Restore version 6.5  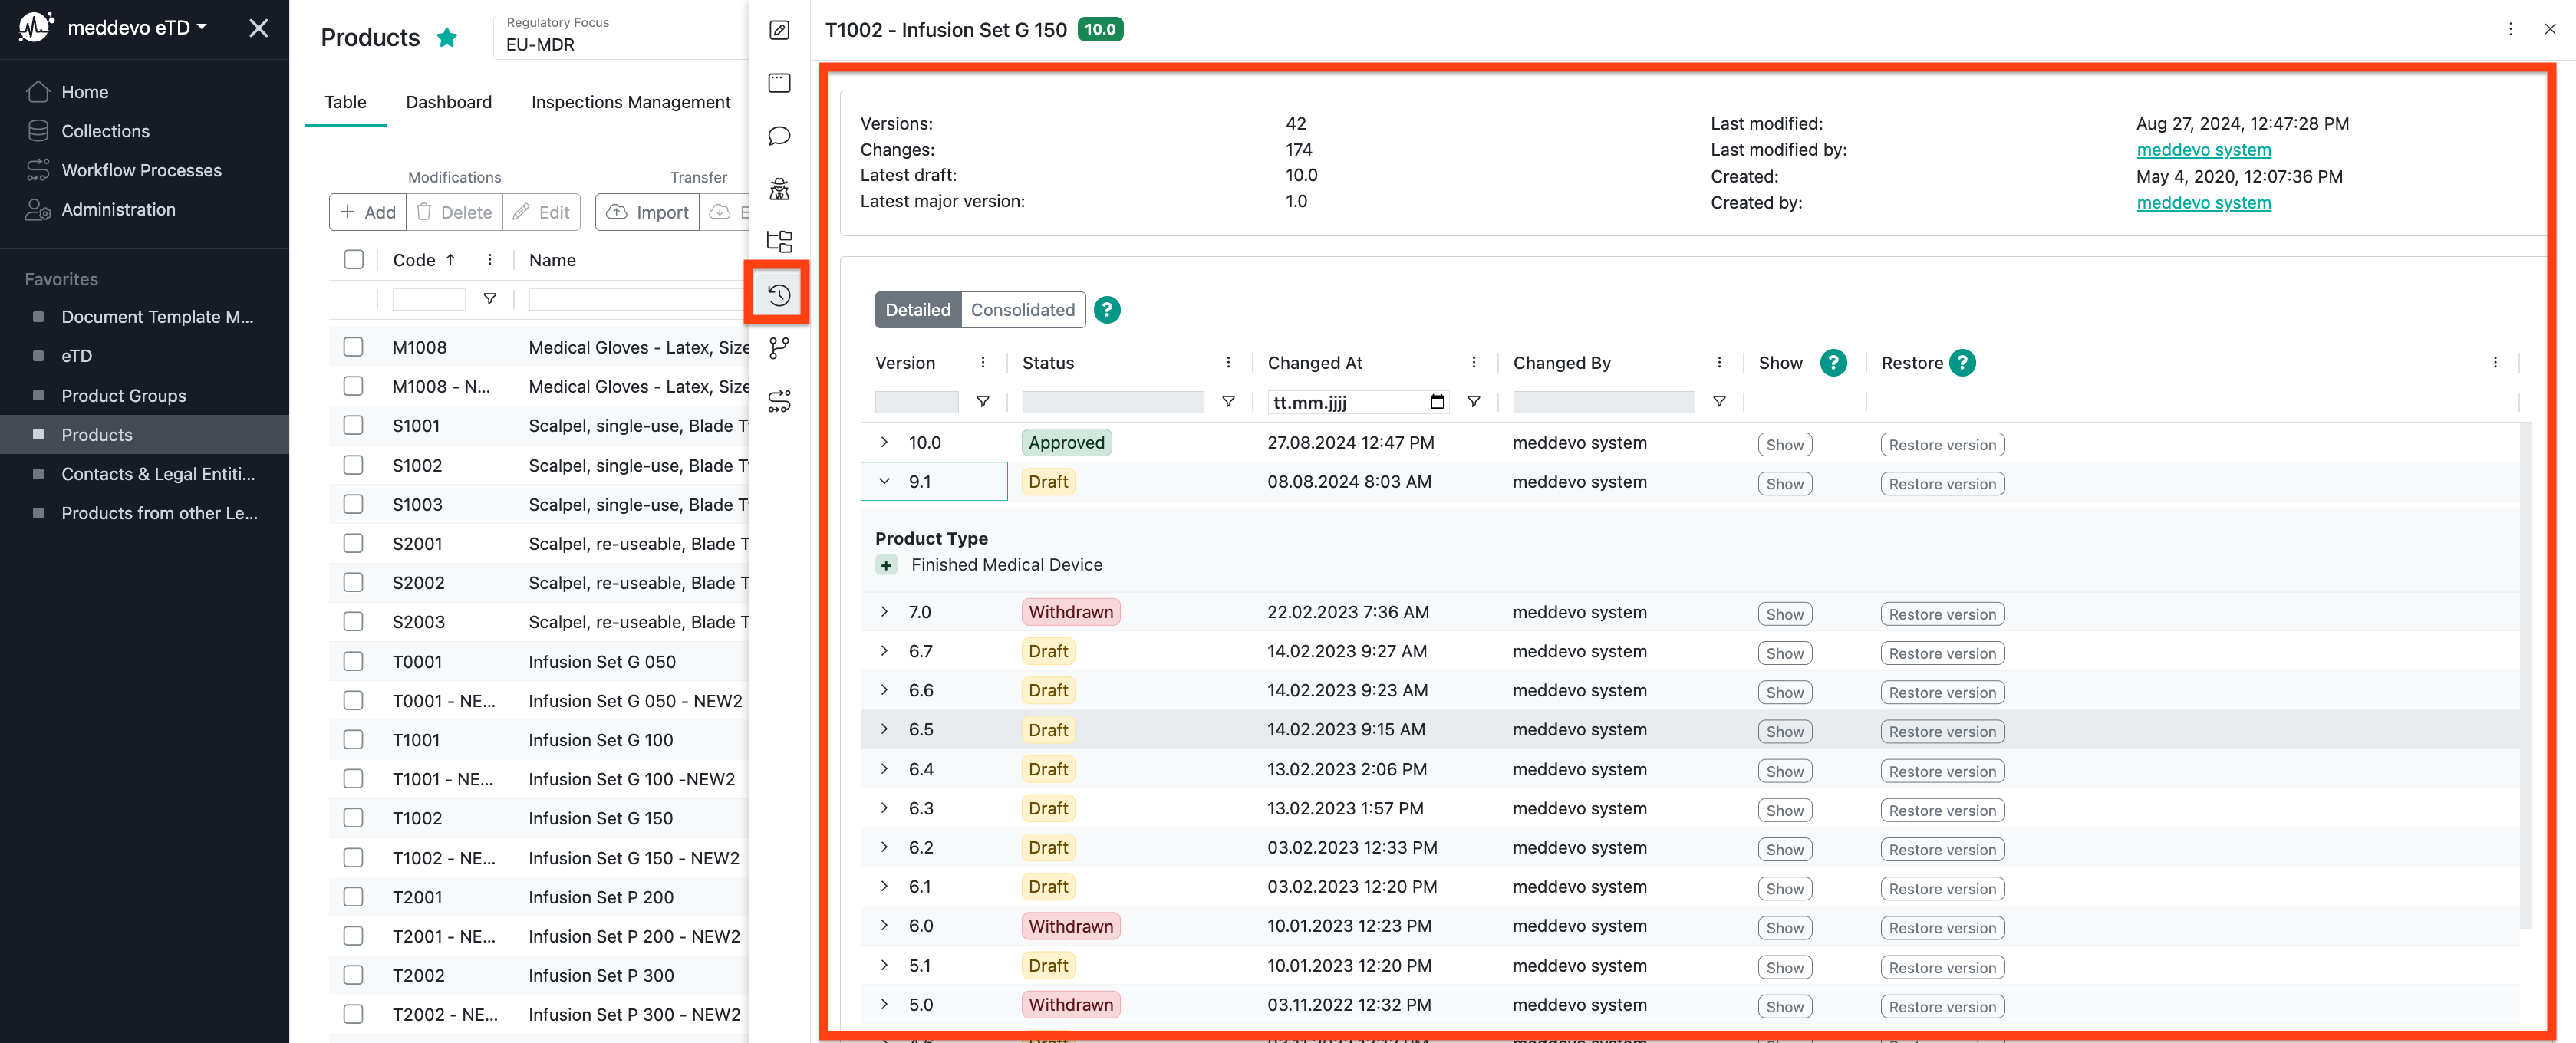1942,732
